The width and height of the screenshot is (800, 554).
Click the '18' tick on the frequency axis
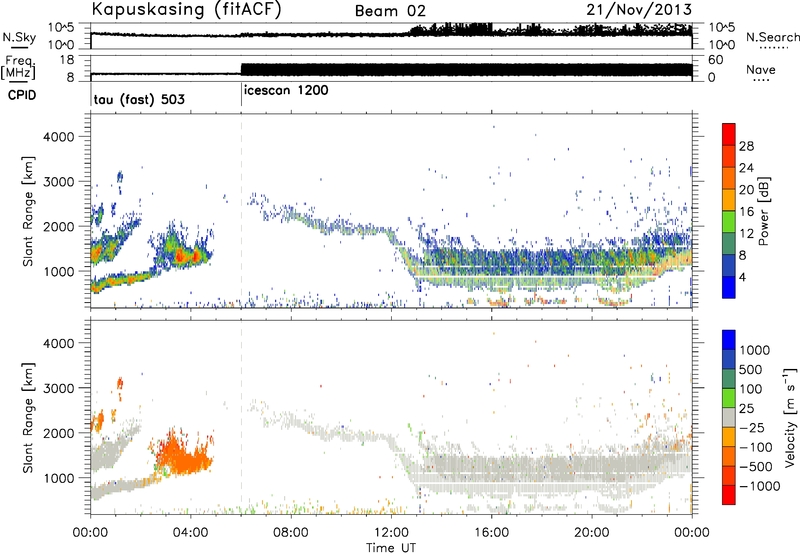(x=67, y=60)
